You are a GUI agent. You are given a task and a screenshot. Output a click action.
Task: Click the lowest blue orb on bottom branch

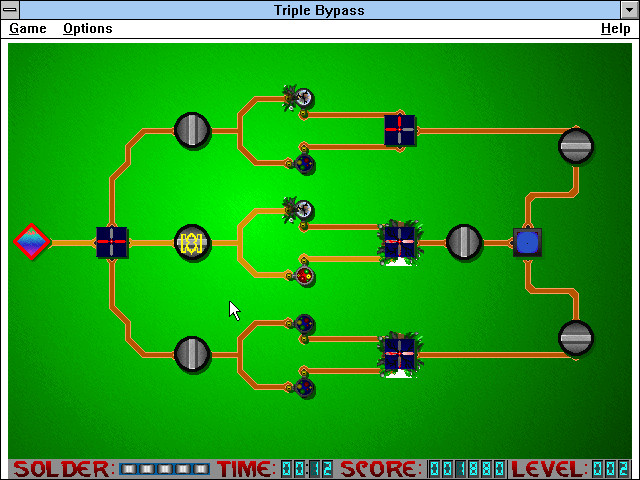coord(304,388)
